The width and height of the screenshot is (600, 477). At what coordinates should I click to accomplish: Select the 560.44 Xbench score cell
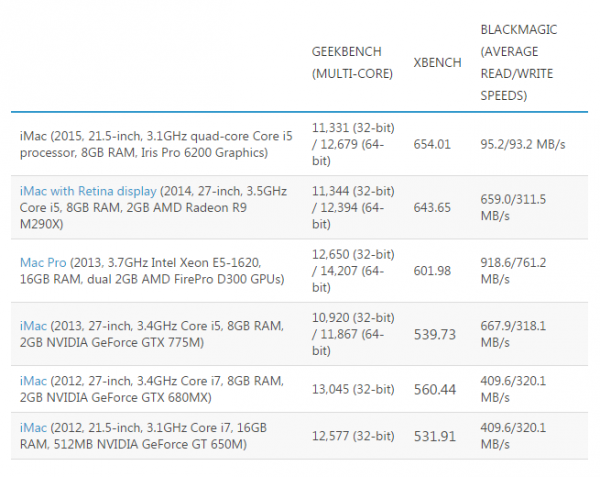pos(435,389)
